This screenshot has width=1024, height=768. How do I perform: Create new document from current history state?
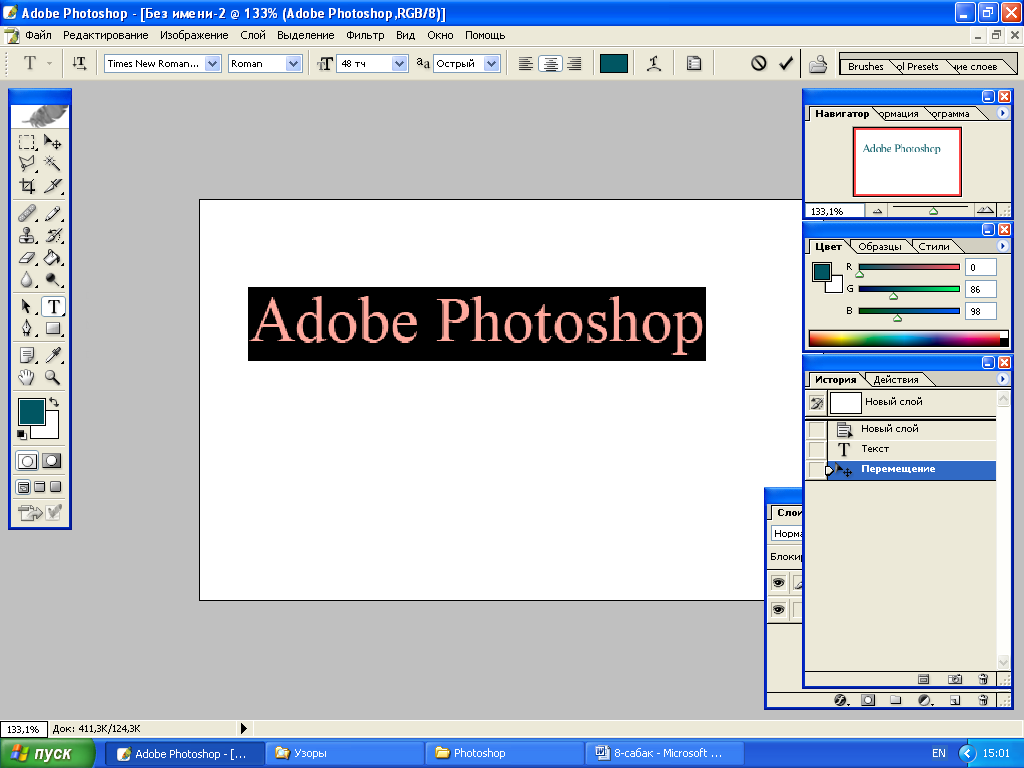click(923, 679)
